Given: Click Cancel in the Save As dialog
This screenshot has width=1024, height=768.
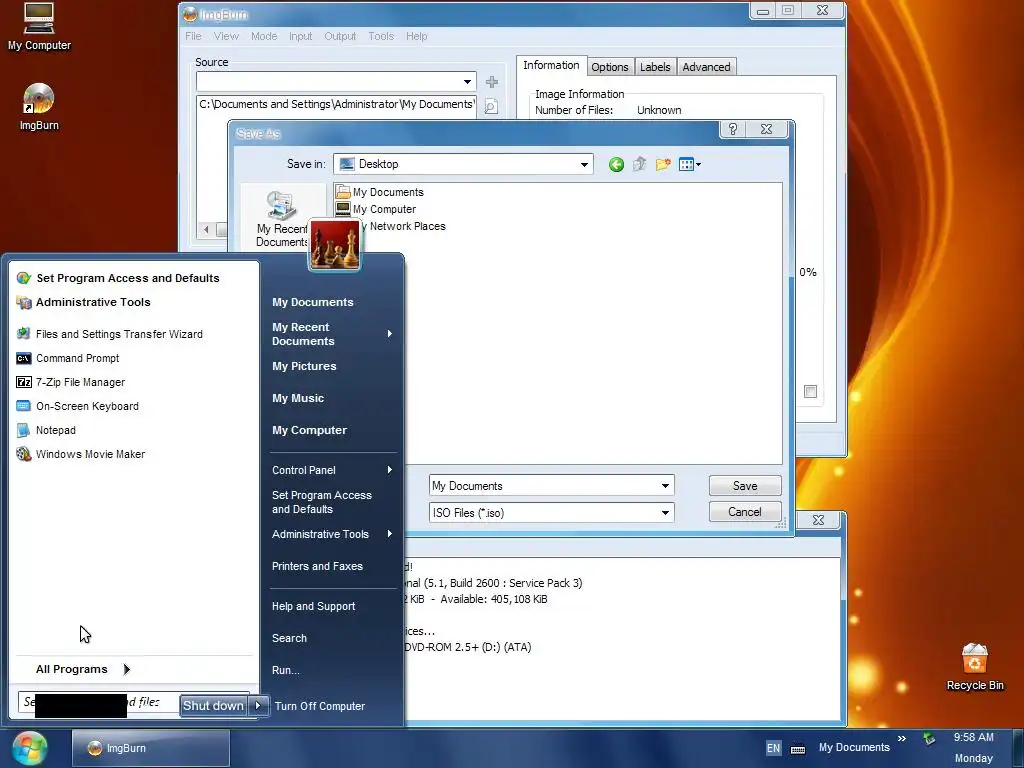Looking at the screenshot, I should 745,512.
